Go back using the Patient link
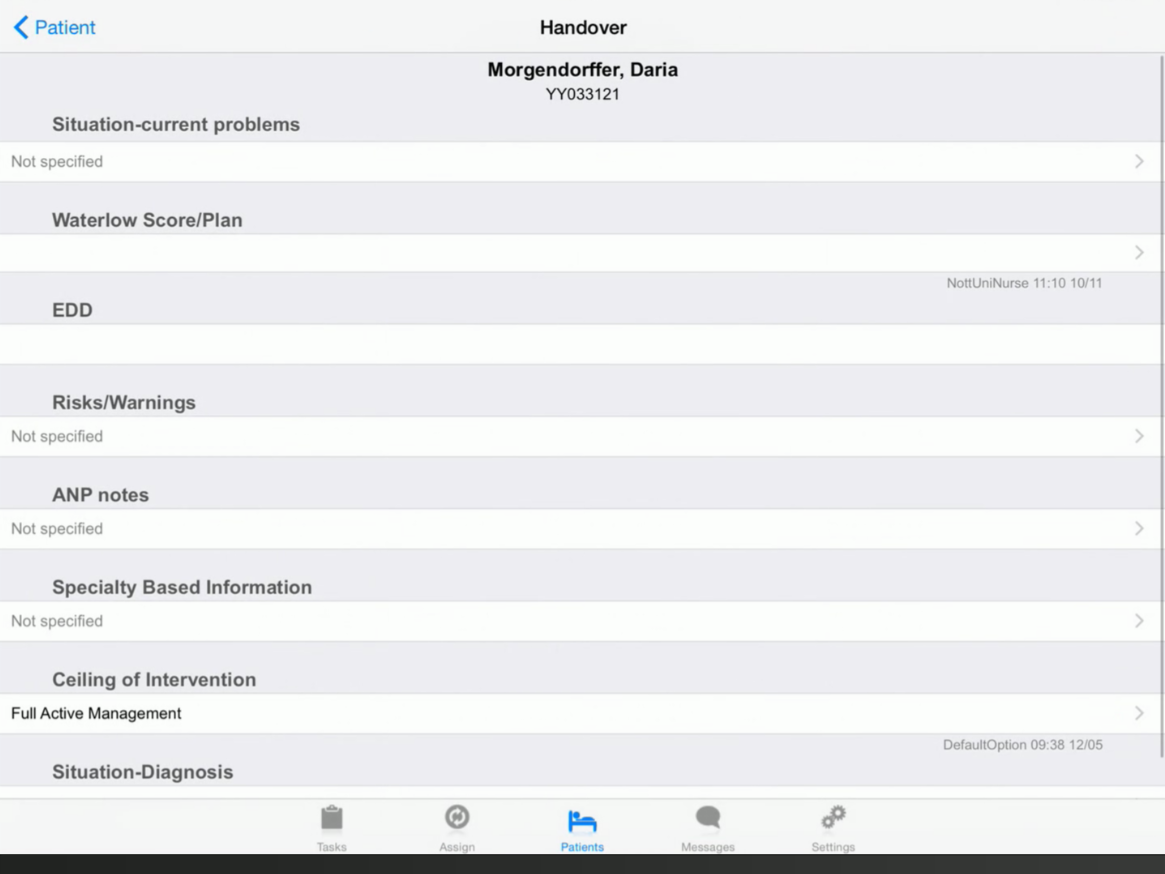 coord(65,28)
